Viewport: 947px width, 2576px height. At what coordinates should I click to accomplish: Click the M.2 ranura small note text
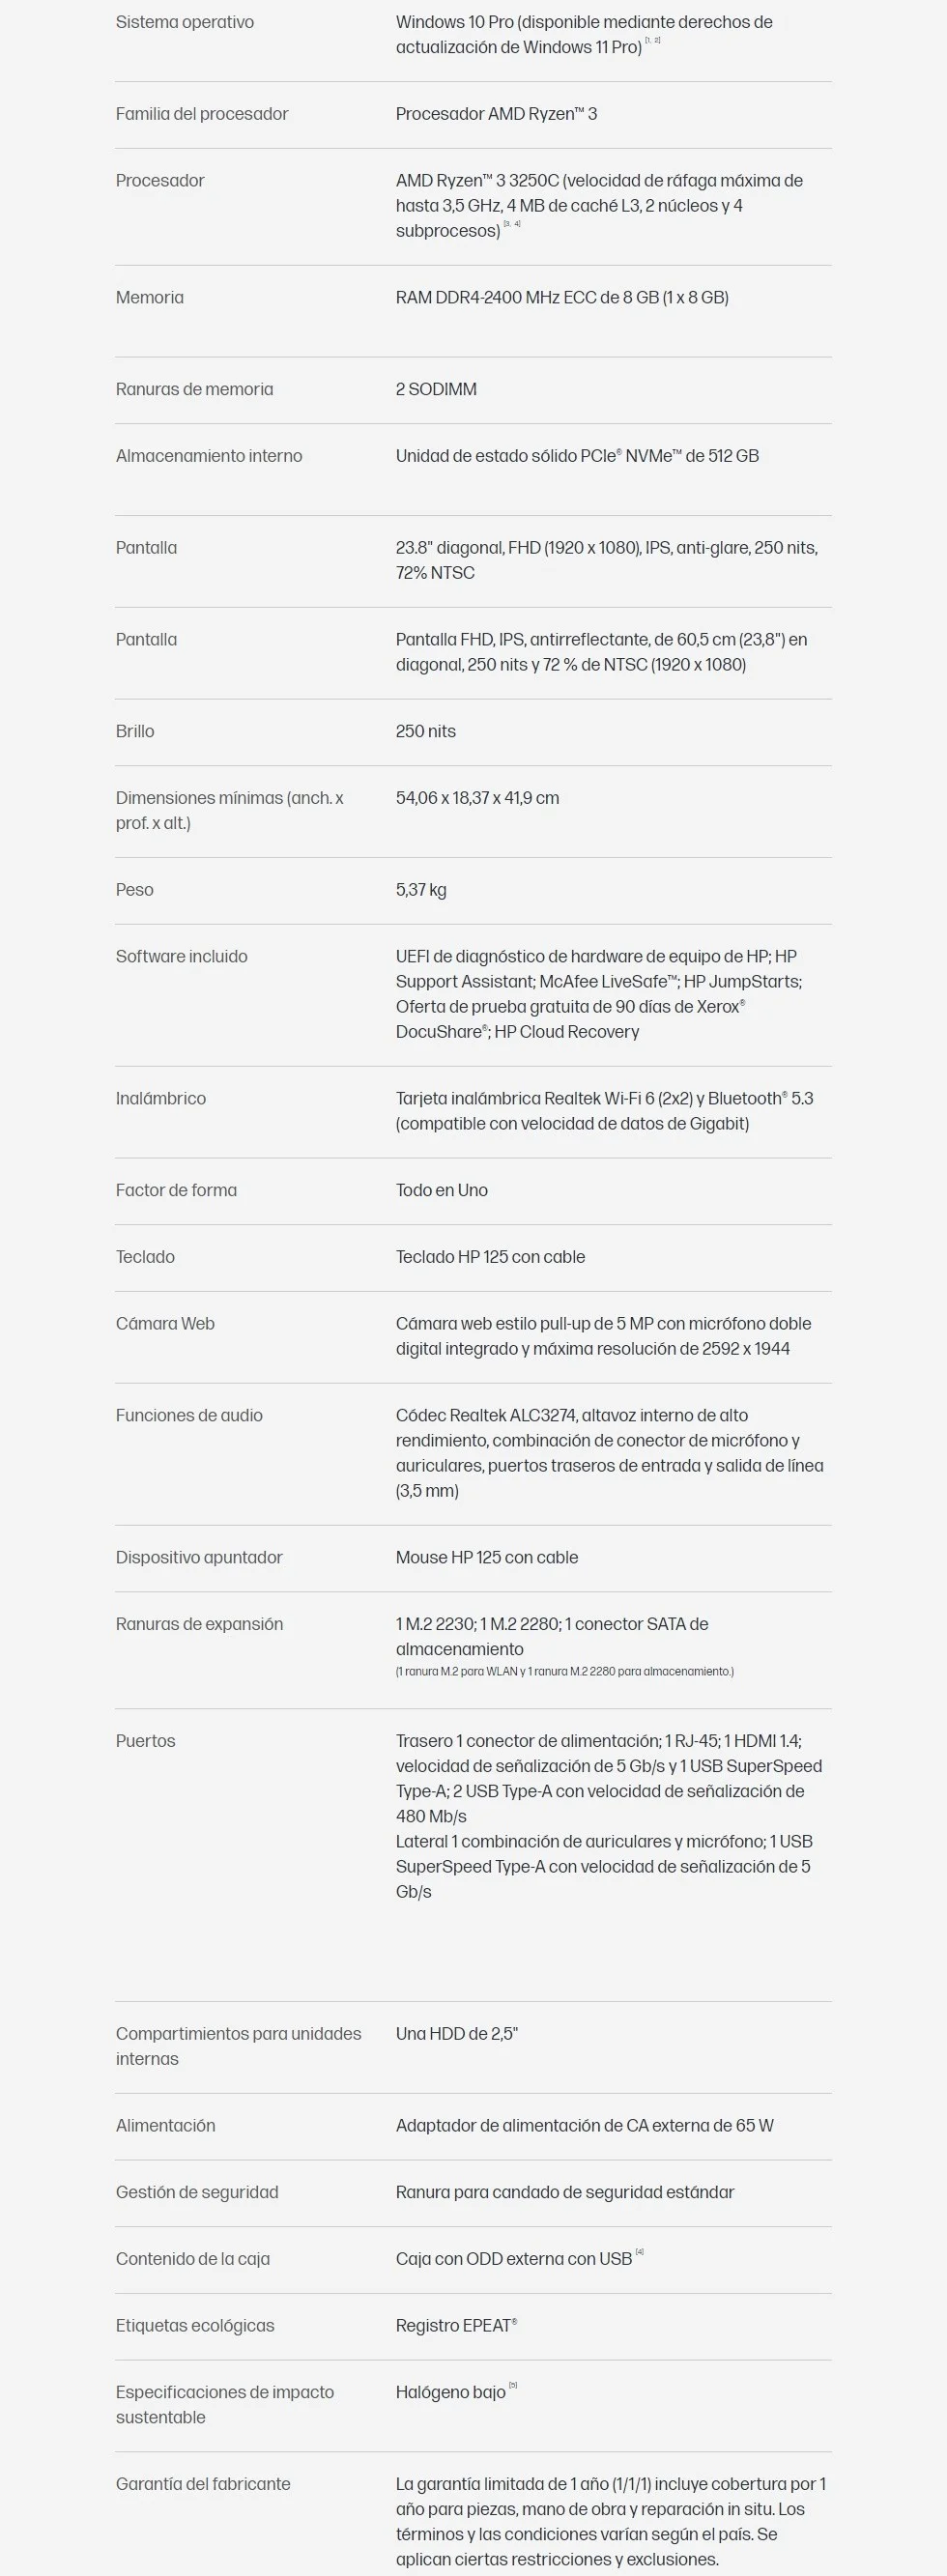(x=565, y=1671)
